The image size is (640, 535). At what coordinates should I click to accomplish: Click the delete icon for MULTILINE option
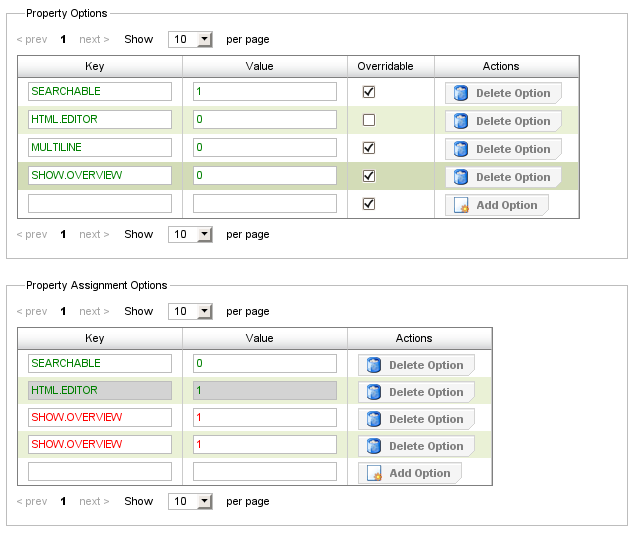point(461,149)
